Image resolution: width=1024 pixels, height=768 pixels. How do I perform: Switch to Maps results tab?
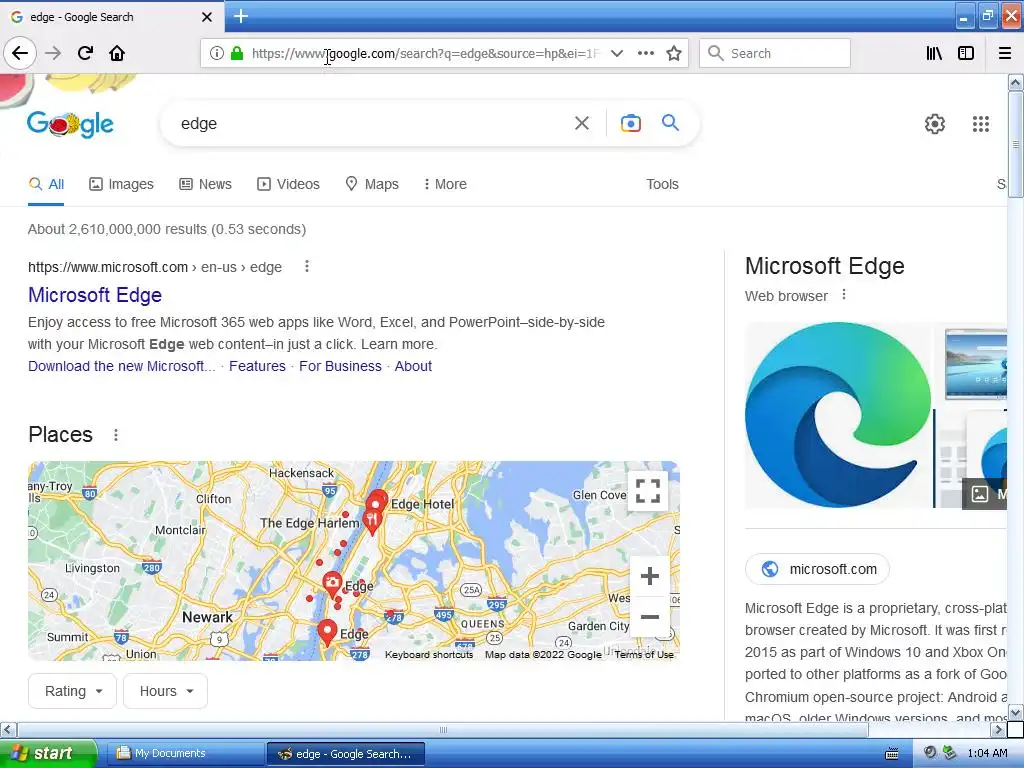click(372, 184)
